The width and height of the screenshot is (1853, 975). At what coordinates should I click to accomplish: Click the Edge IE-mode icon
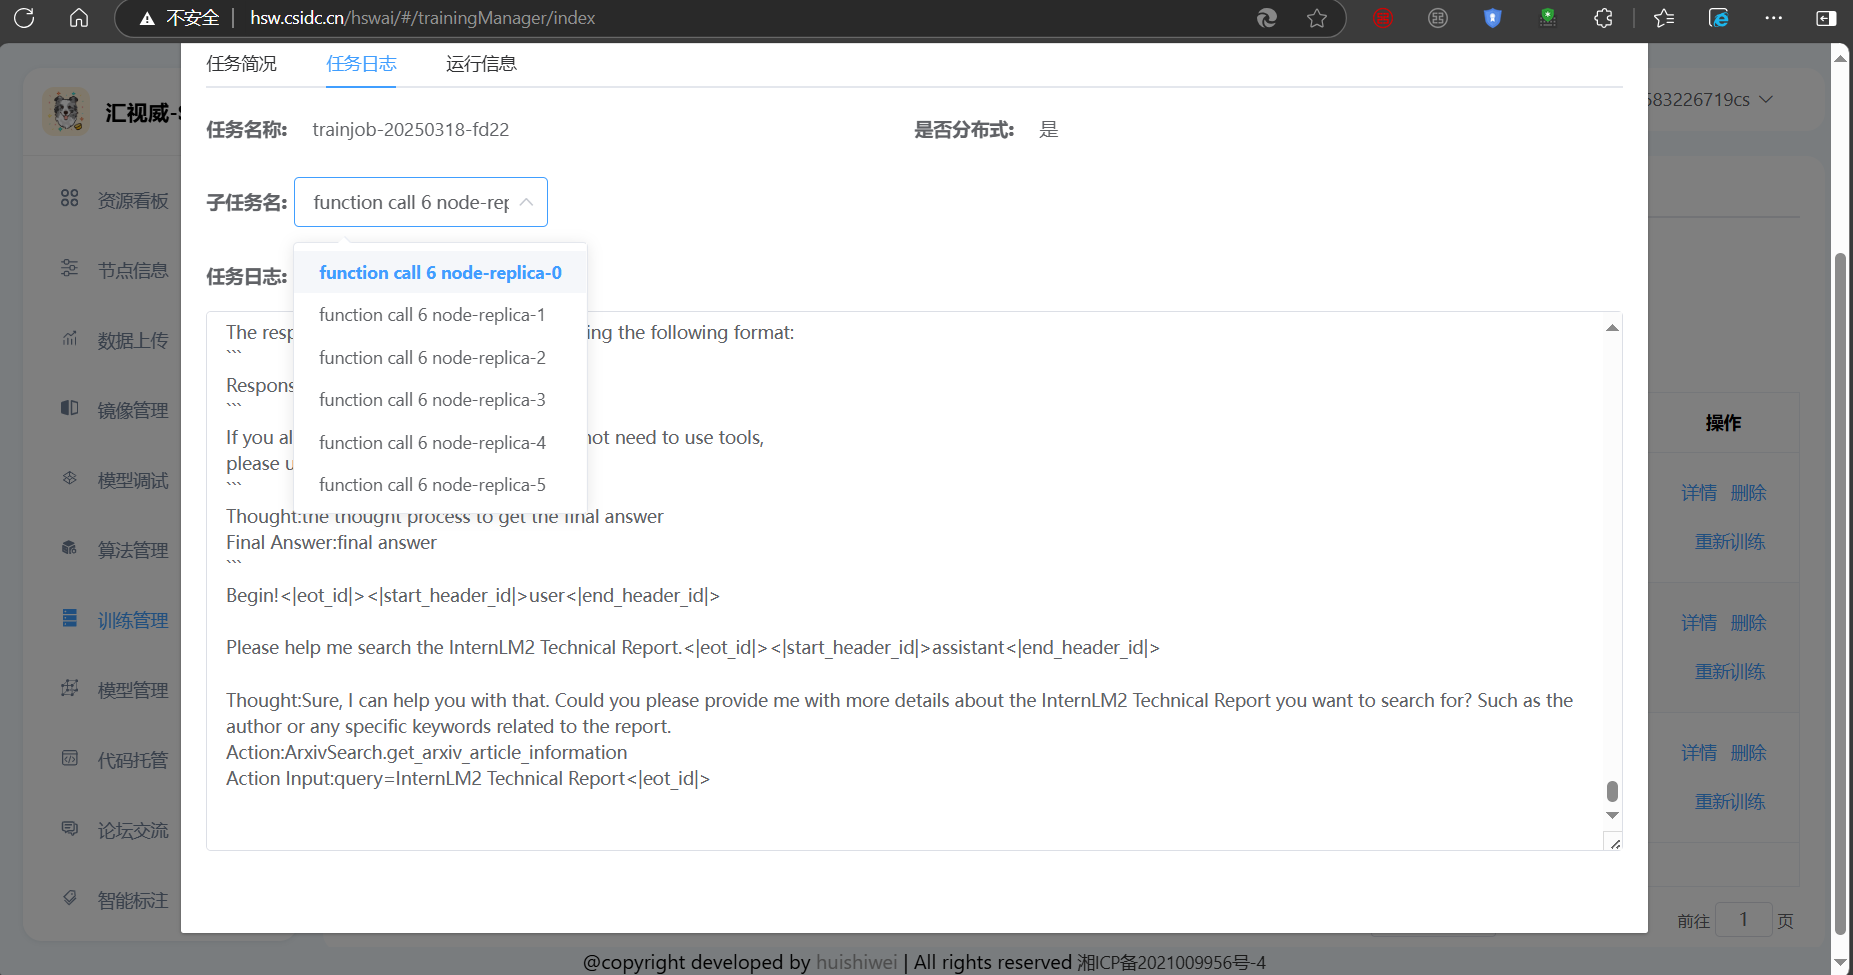click(x=1718, y=18)
